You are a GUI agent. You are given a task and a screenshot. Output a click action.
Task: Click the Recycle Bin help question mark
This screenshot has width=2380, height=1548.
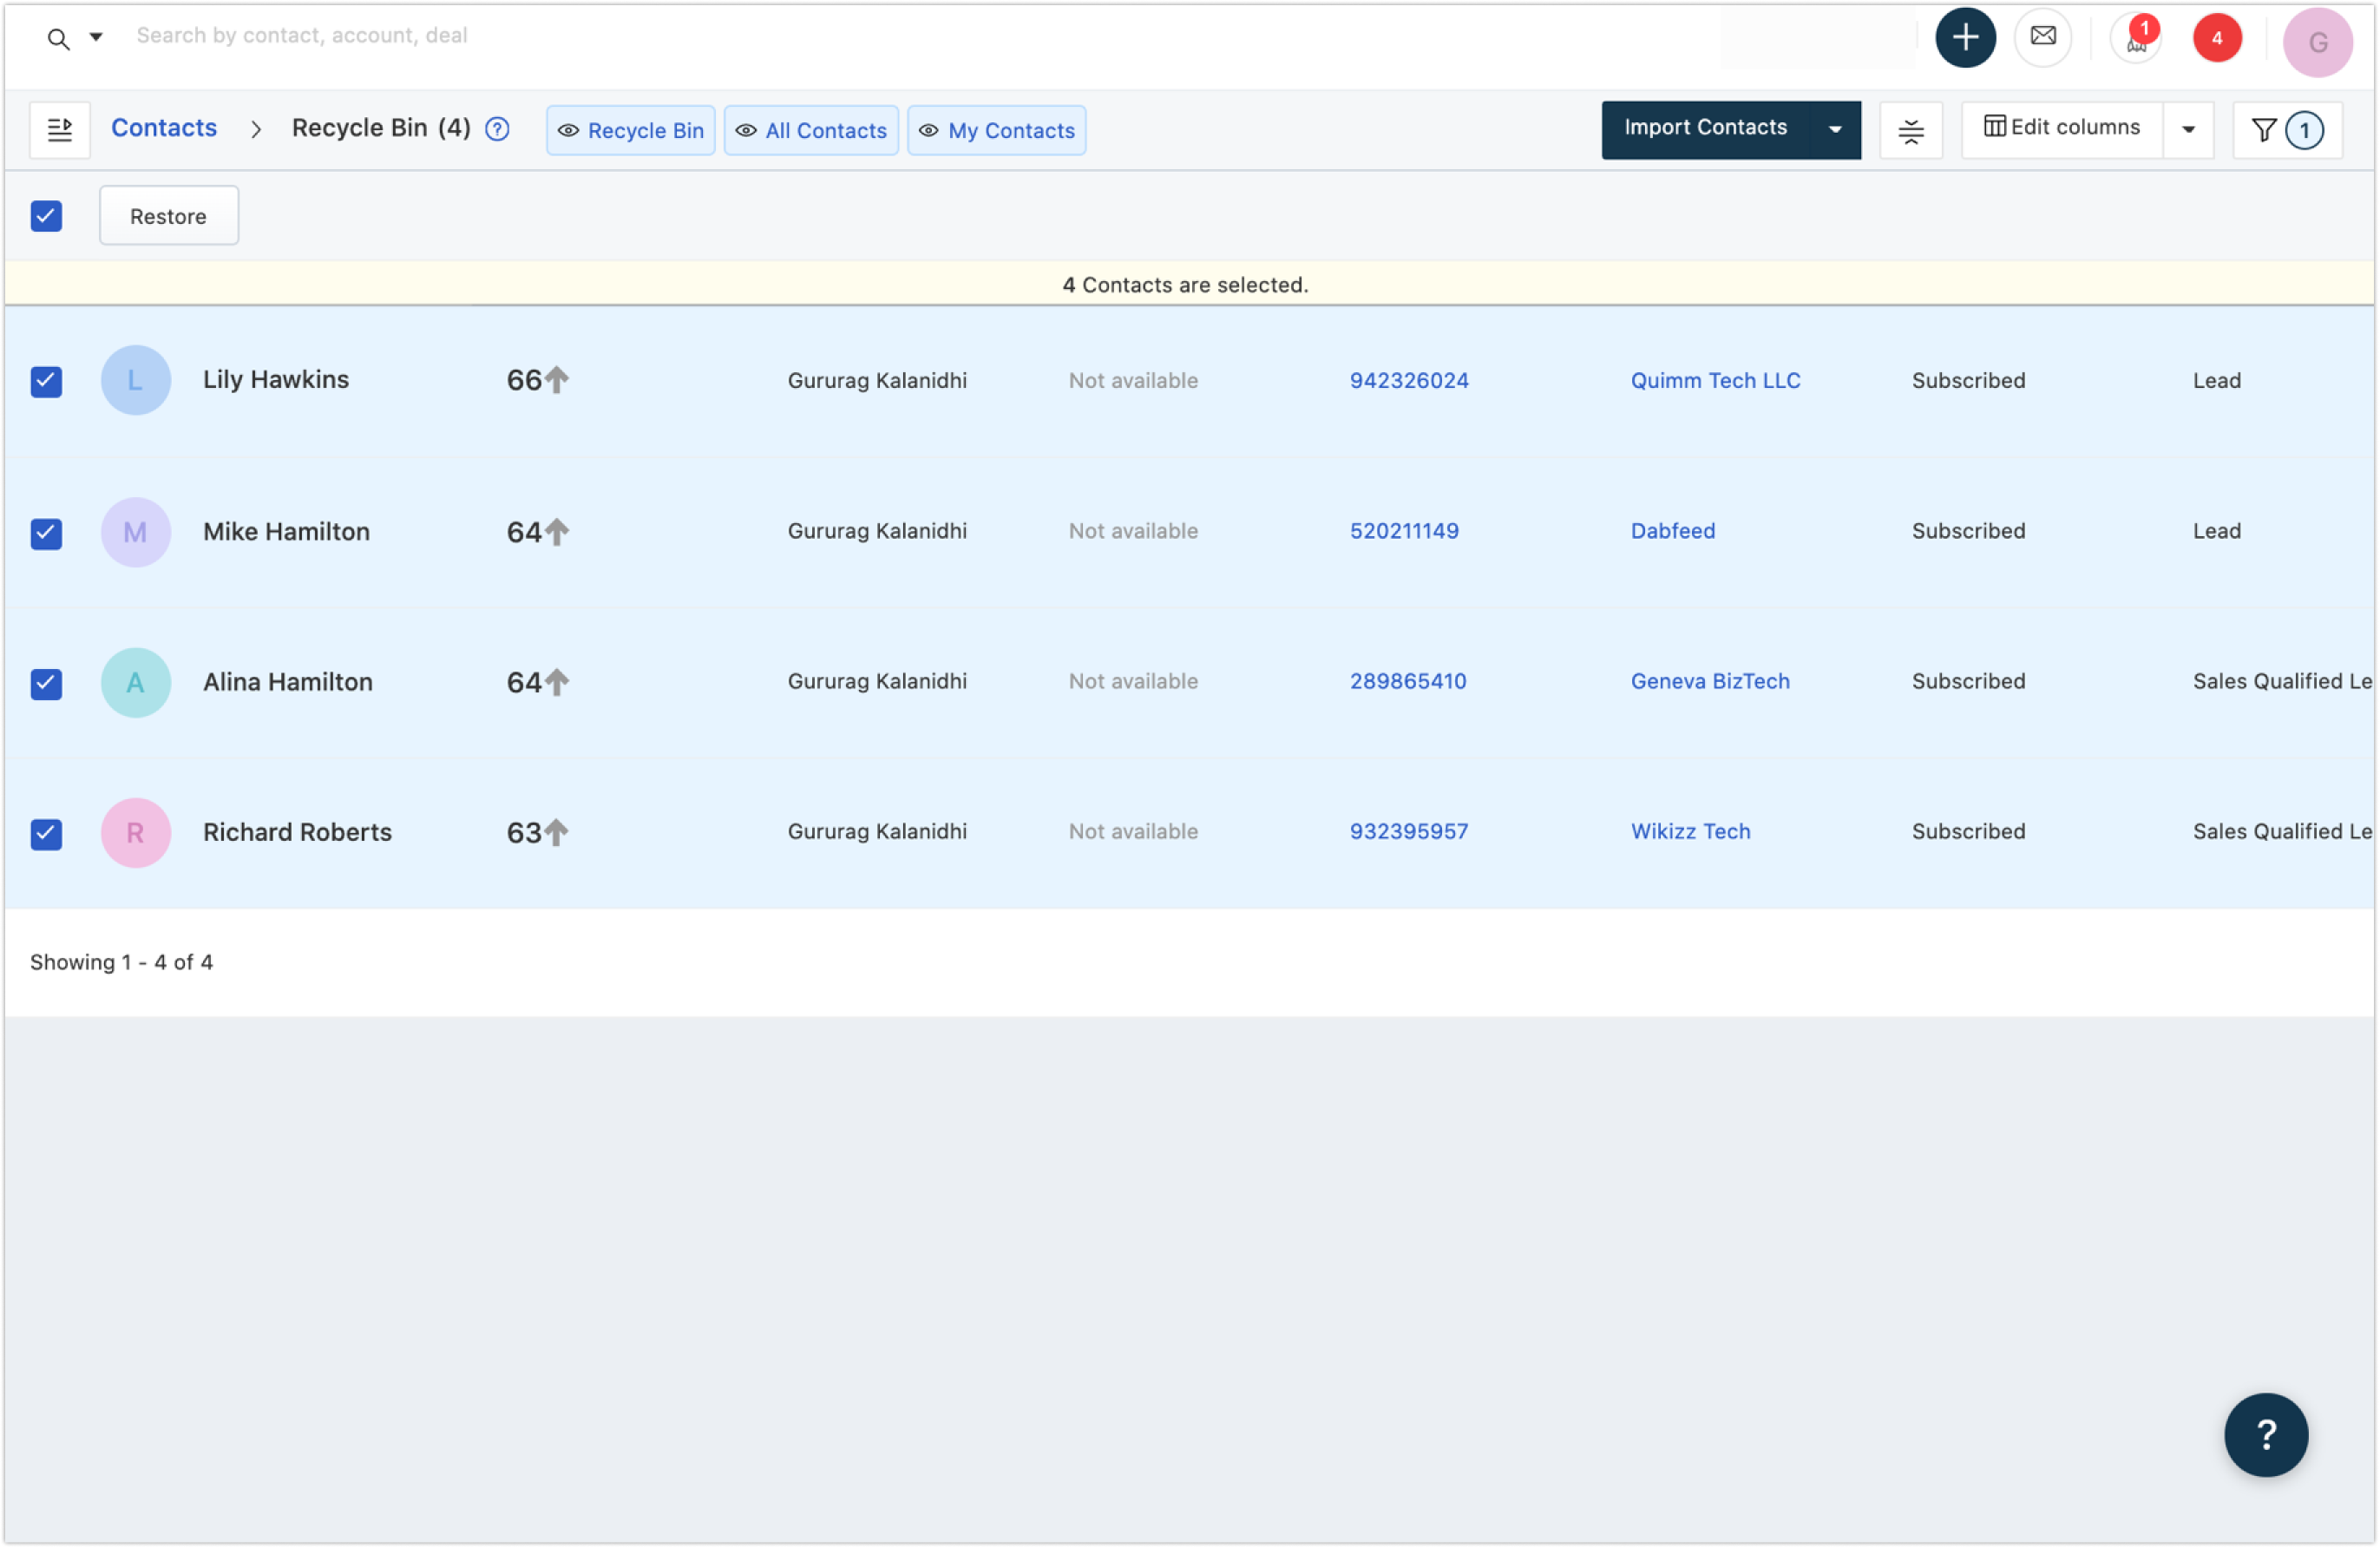pos(497,129)
